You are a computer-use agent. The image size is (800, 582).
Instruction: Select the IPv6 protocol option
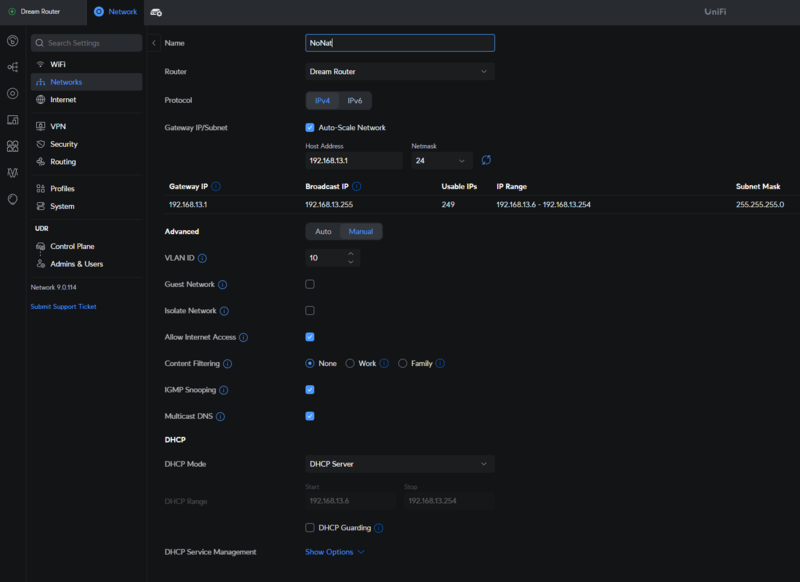point(355,100)
